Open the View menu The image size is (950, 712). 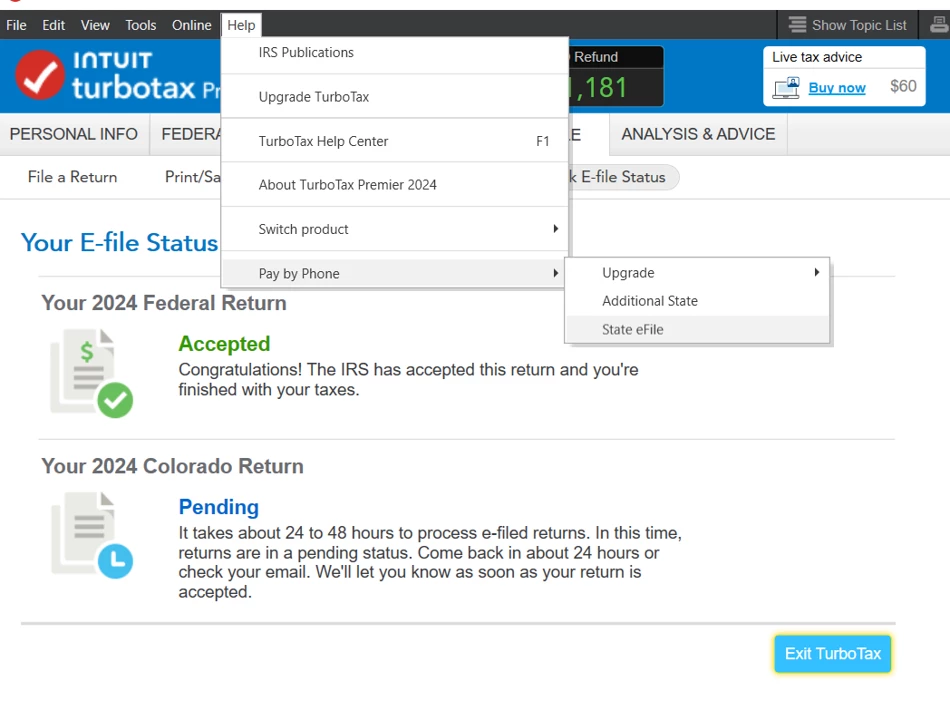pos(95,25)
